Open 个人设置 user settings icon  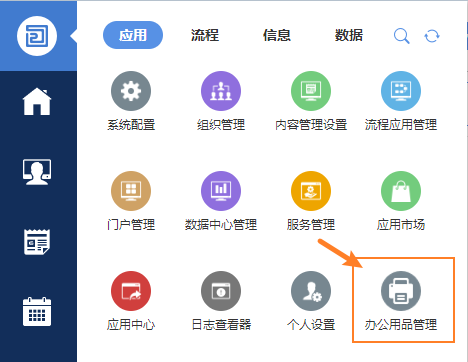tap(311, 291)
